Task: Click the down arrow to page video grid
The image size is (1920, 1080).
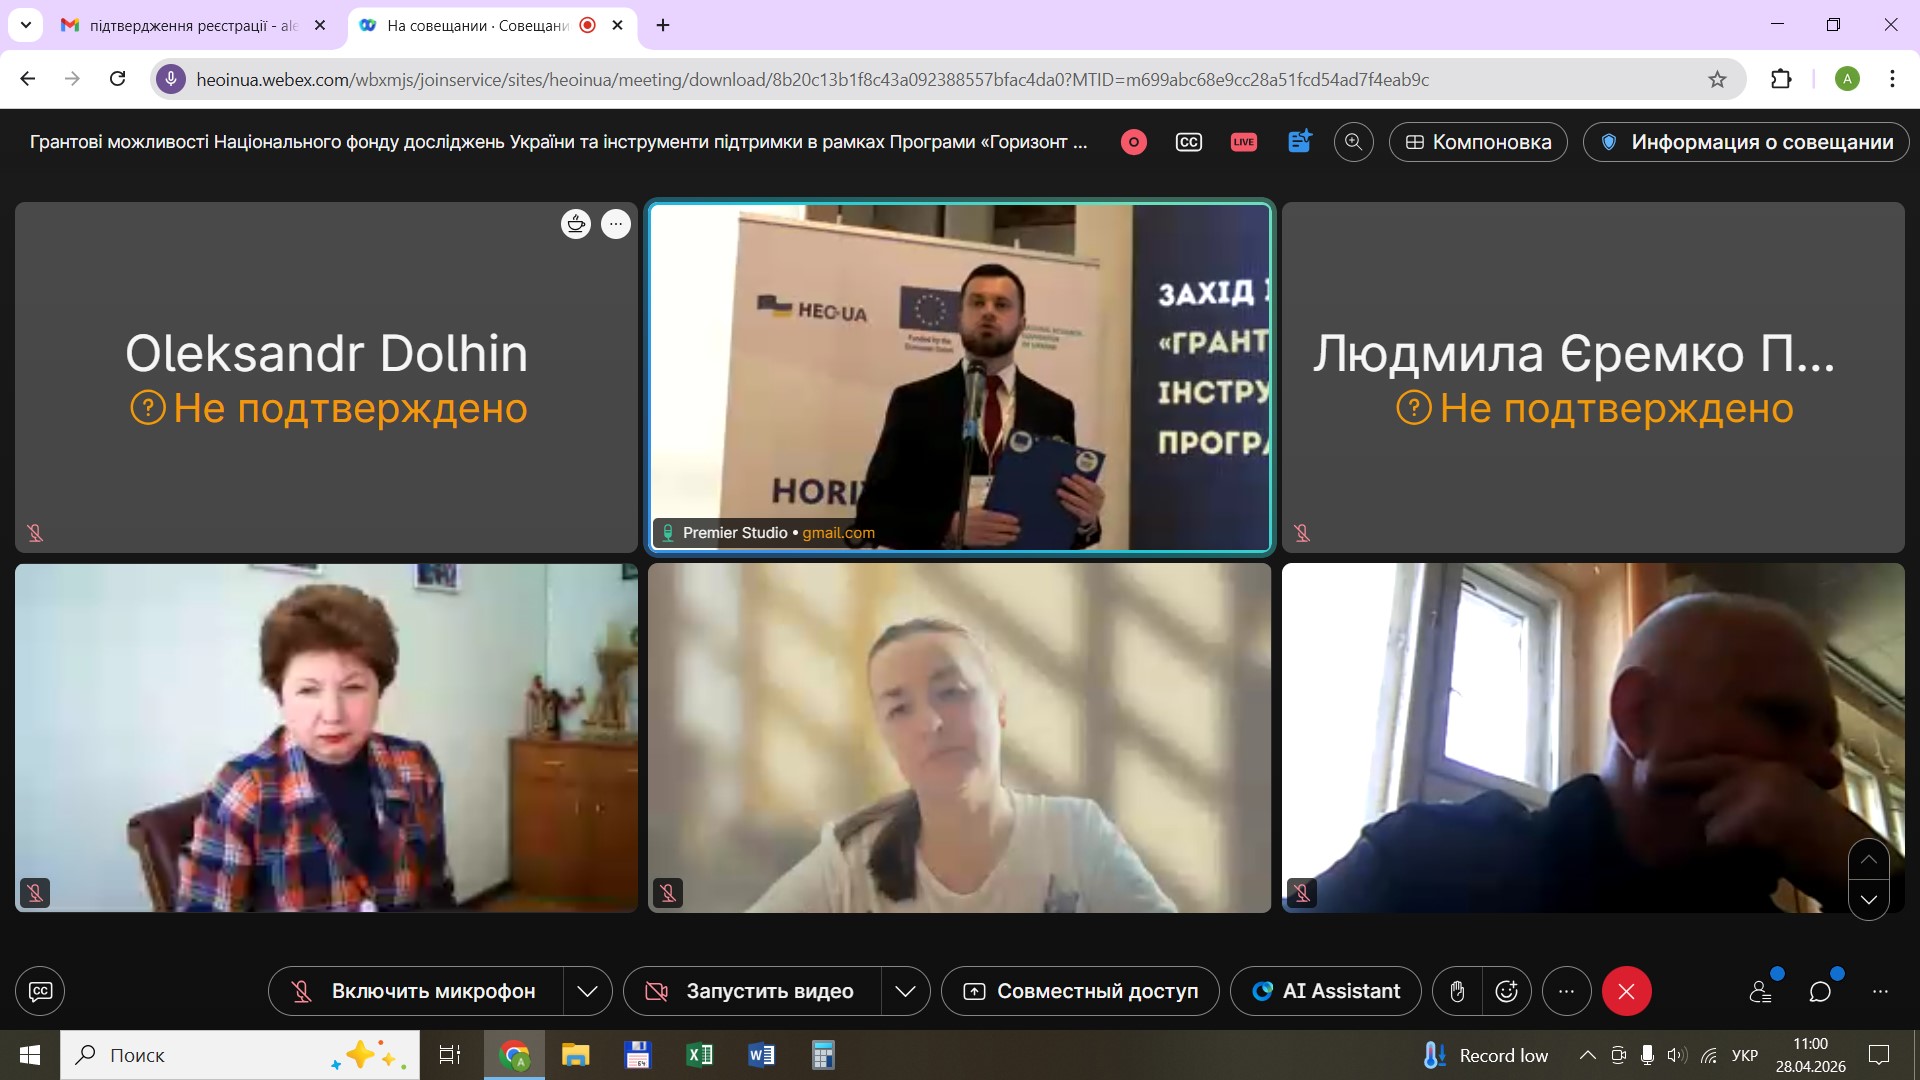Action: pos(1868,900)
